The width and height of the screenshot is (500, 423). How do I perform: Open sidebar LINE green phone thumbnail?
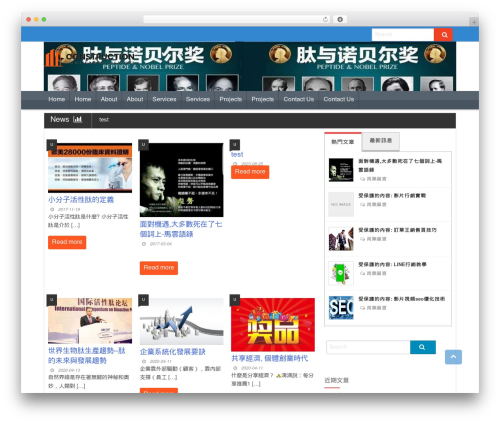click(341, 273)
